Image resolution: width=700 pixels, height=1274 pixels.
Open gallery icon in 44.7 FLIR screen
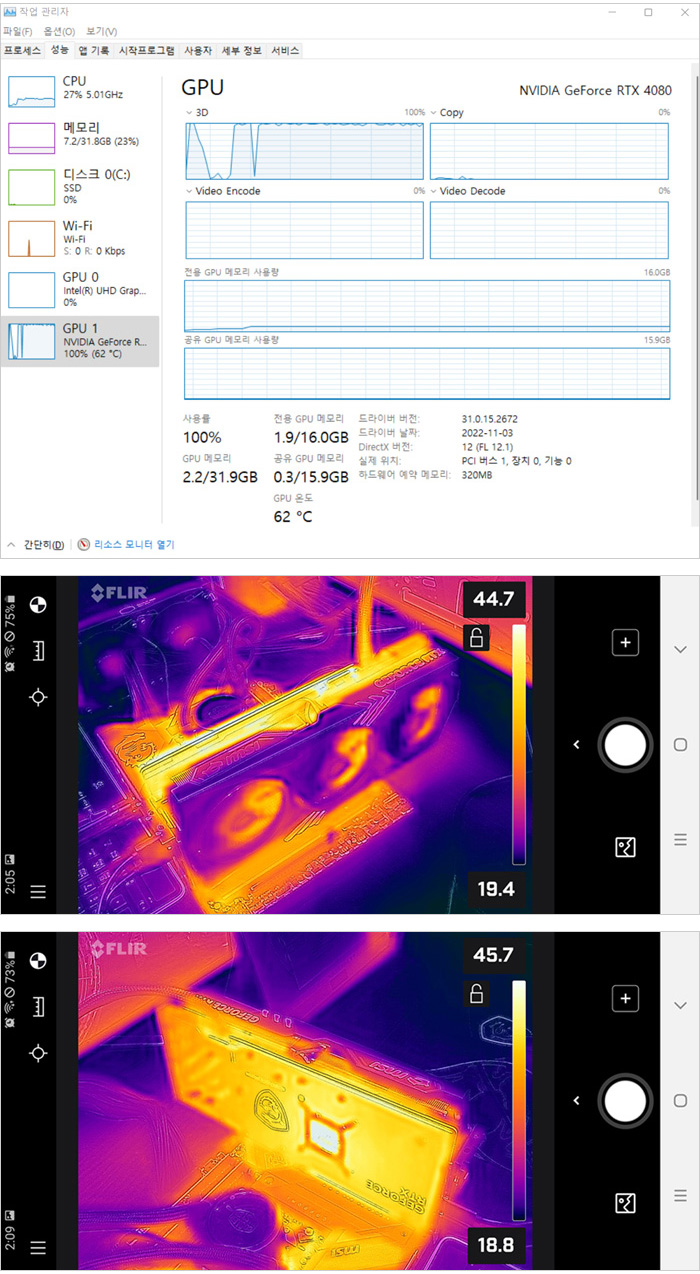coord(625,848)
